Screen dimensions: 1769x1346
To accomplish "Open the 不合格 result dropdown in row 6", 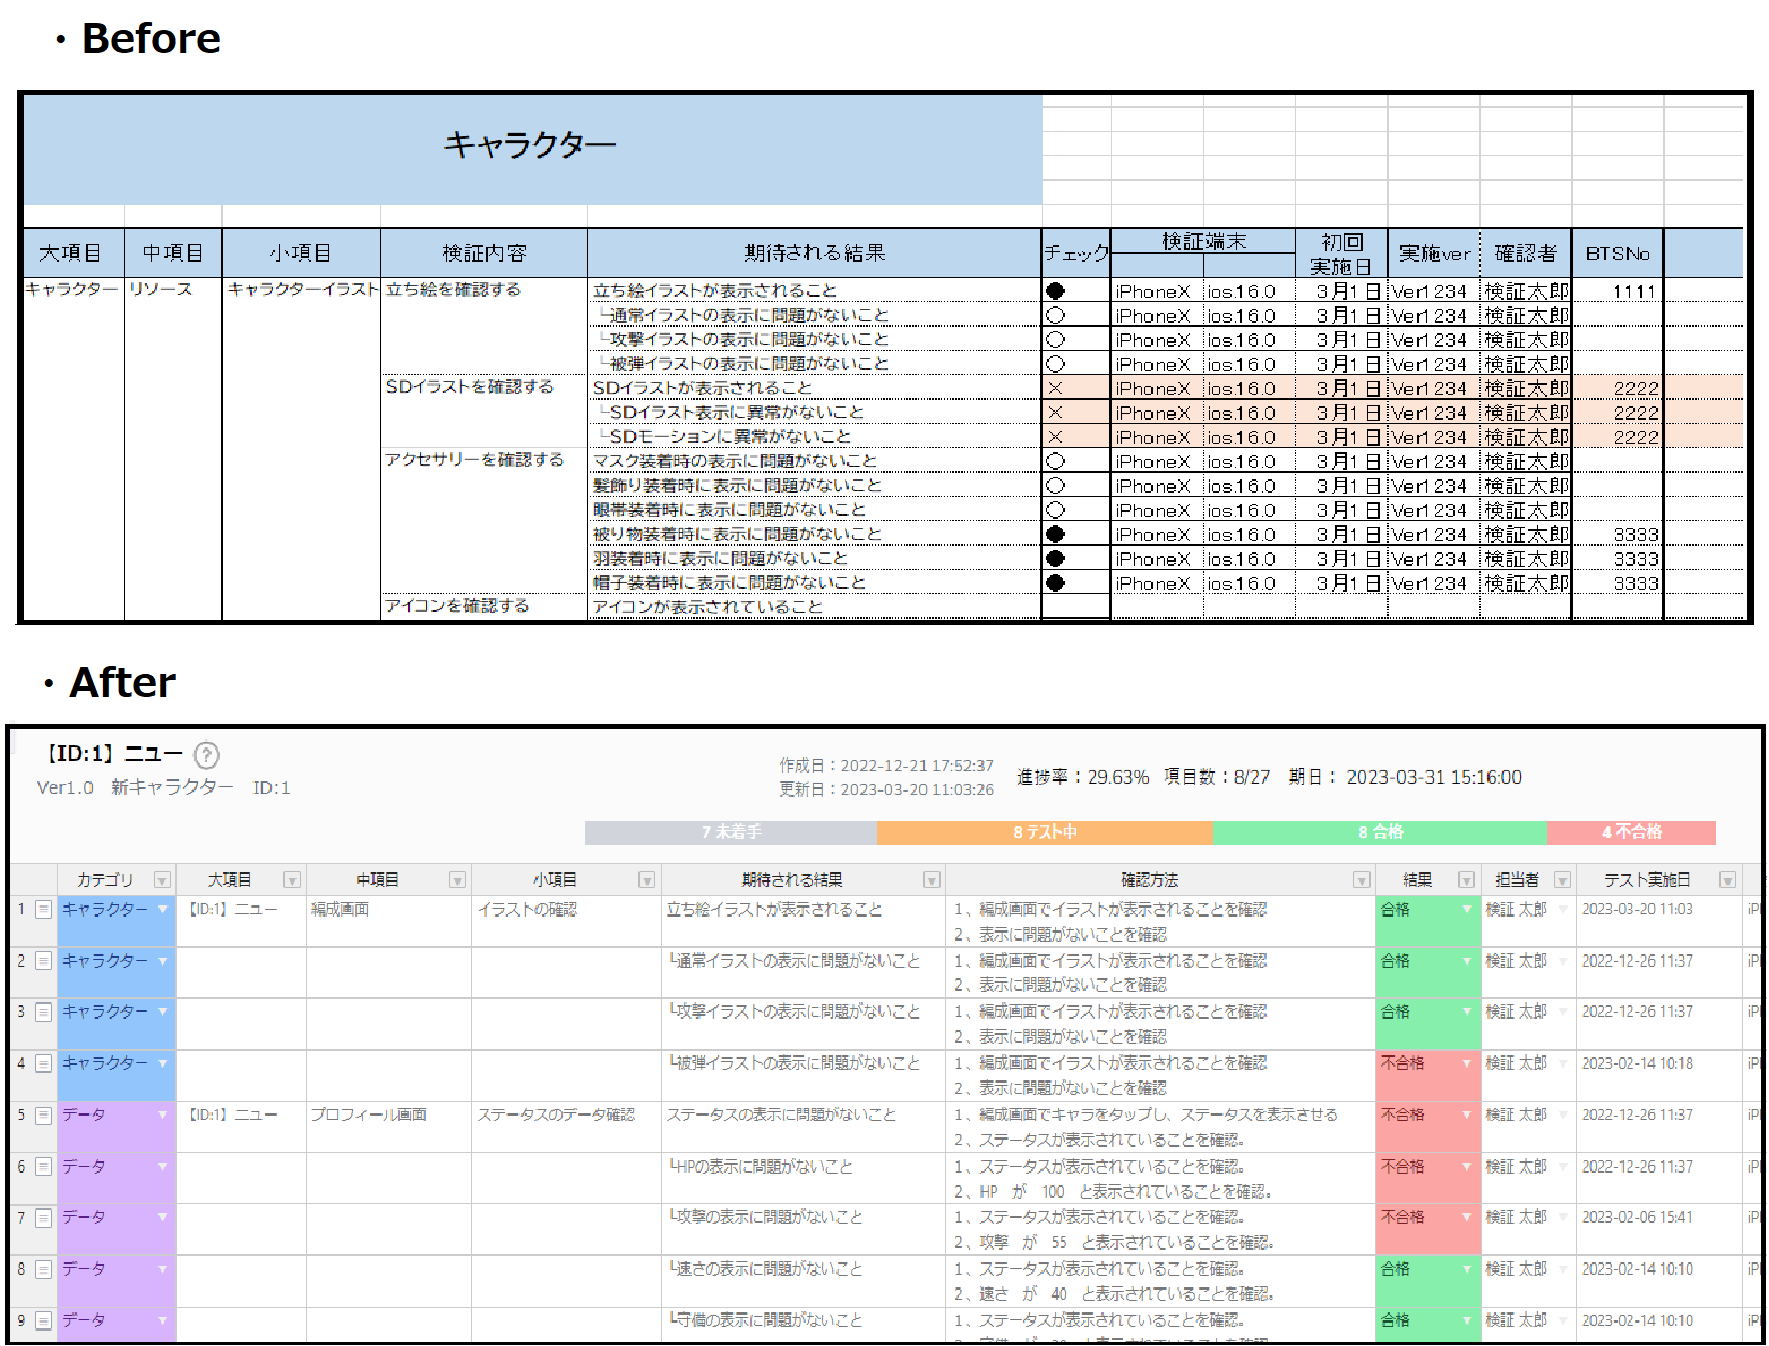I will click(x=1467, y=1166).
